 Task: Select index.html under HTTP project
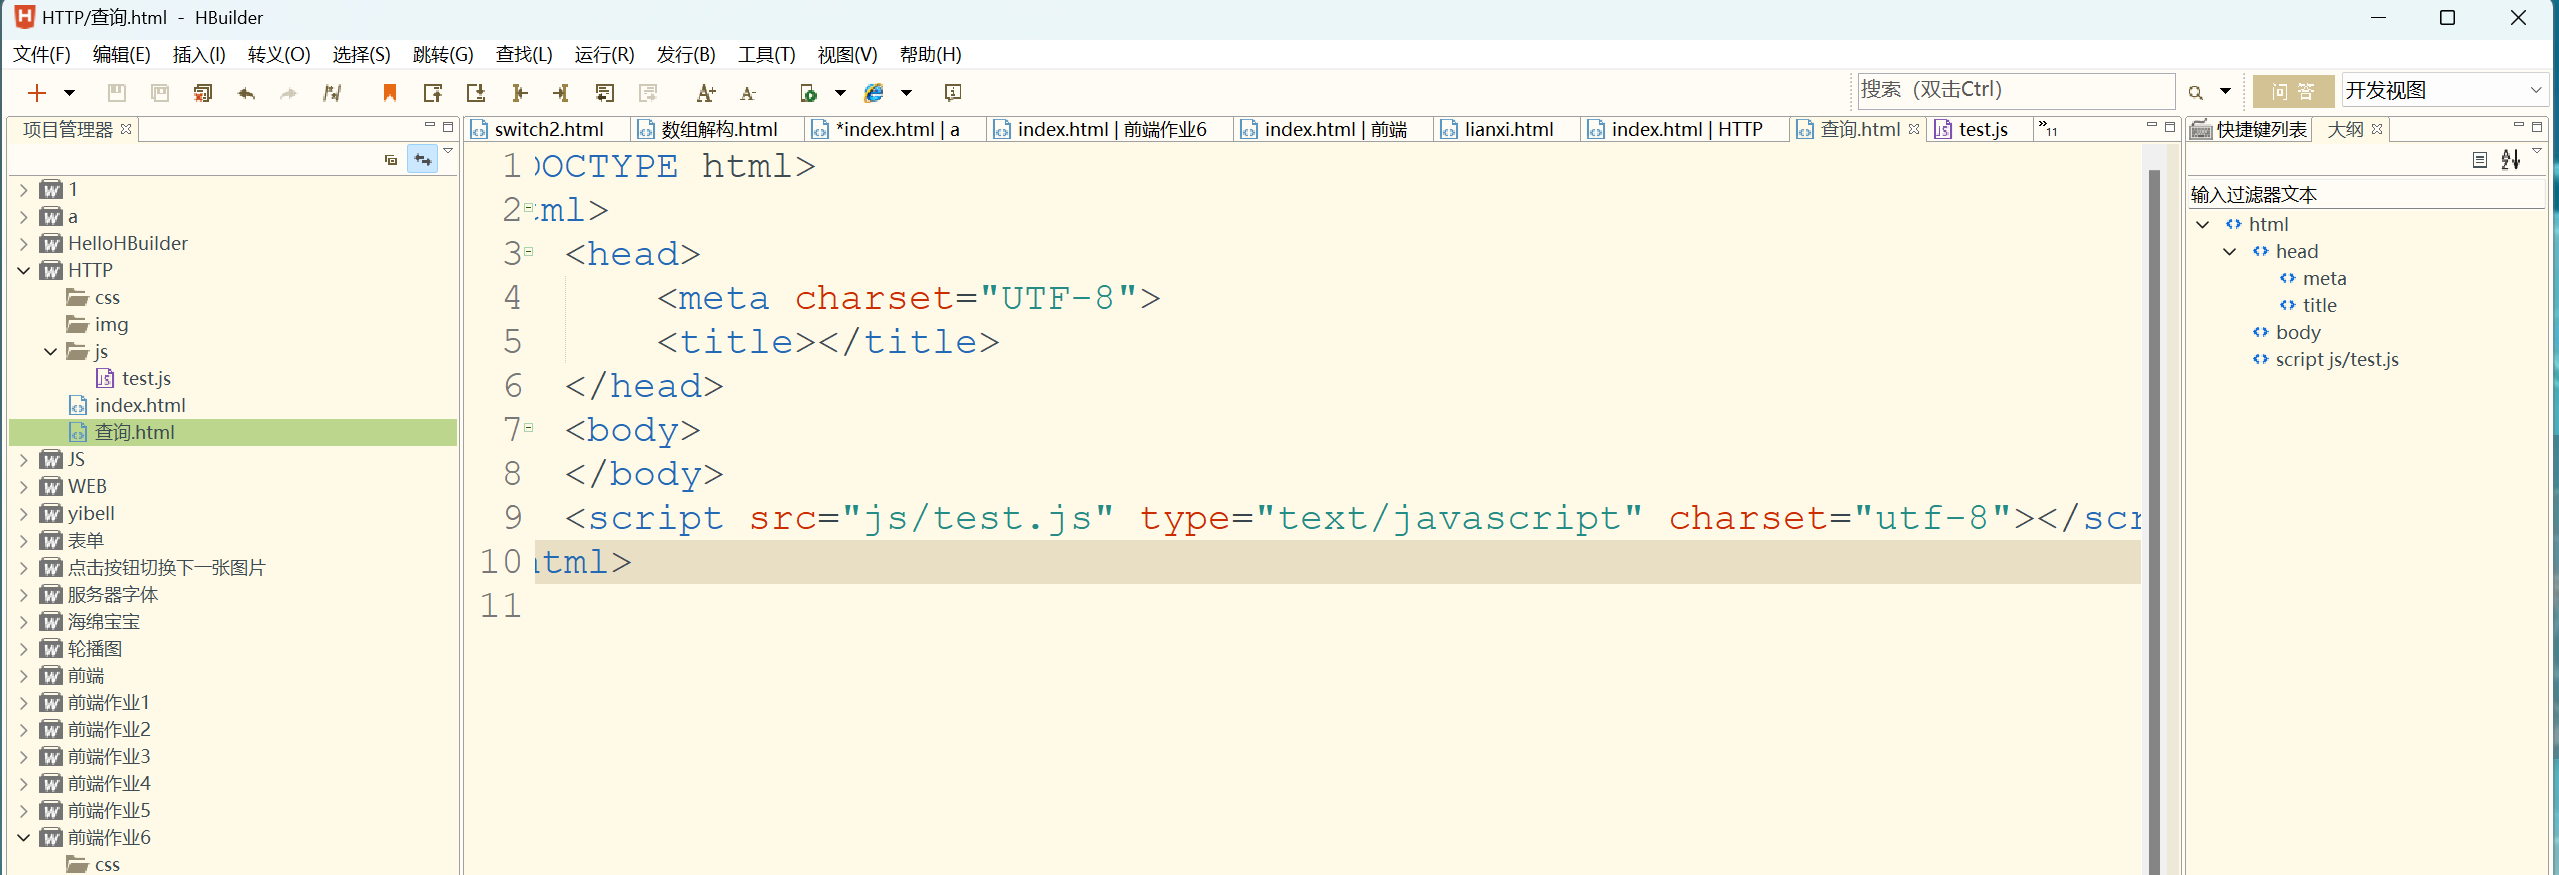(140, 405)
